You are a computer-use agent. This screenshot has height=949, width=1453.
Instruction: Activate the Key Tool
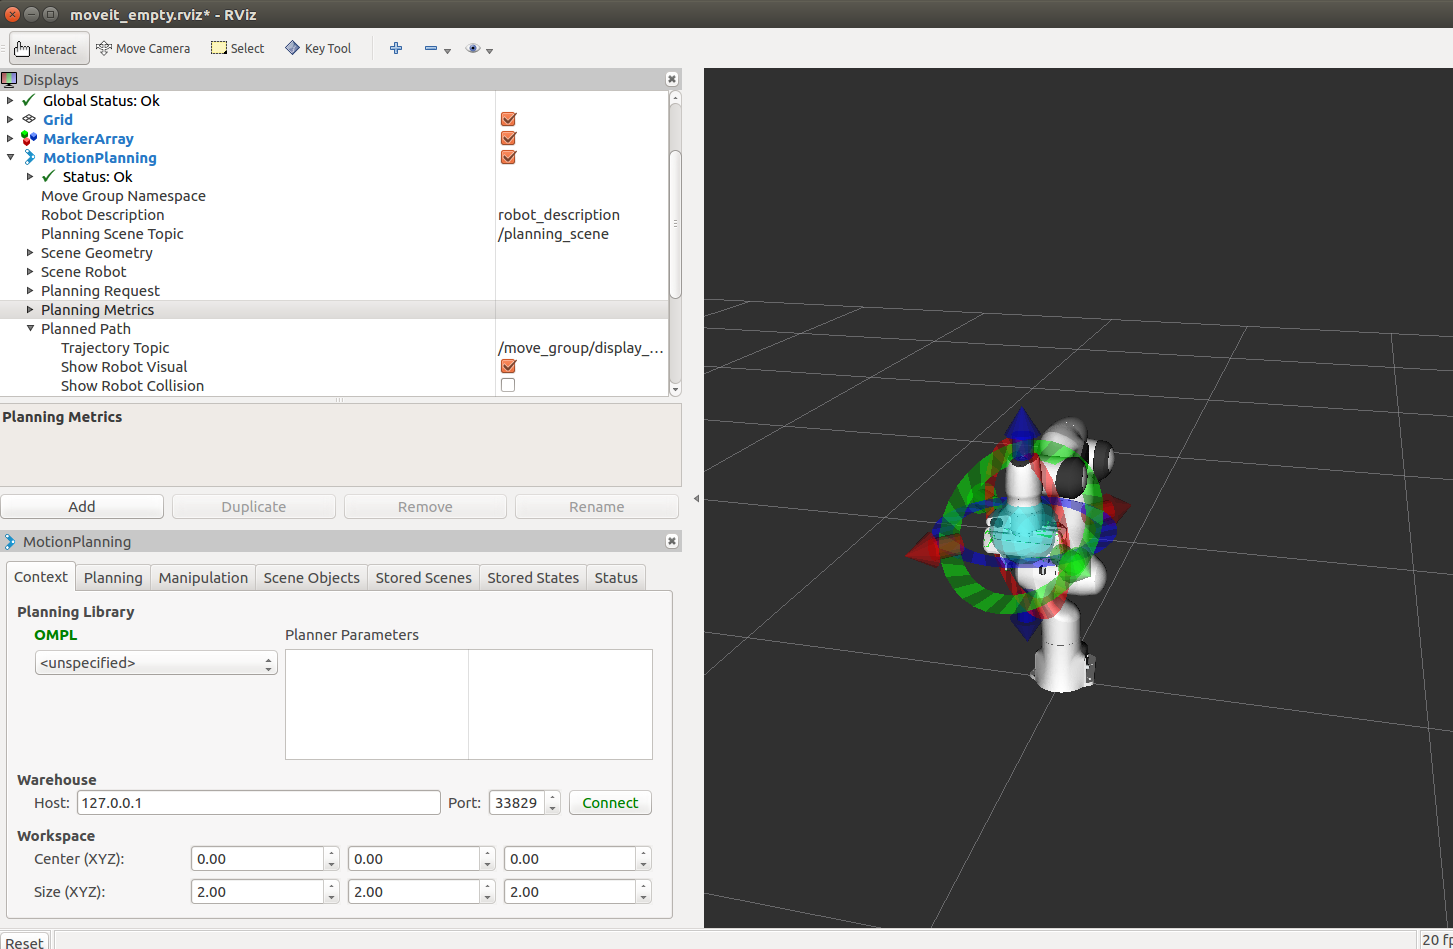(318, 48)
